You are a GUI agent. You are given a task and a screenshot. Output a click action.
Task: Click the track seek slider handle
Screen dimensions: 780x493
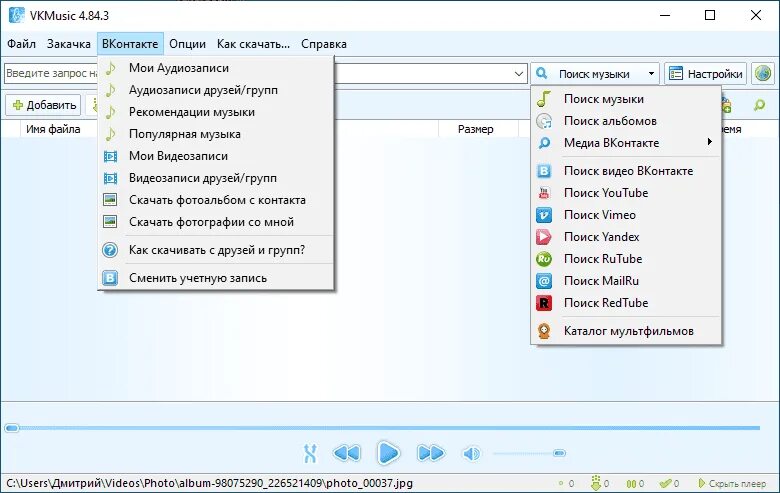(x=12, y=428)
